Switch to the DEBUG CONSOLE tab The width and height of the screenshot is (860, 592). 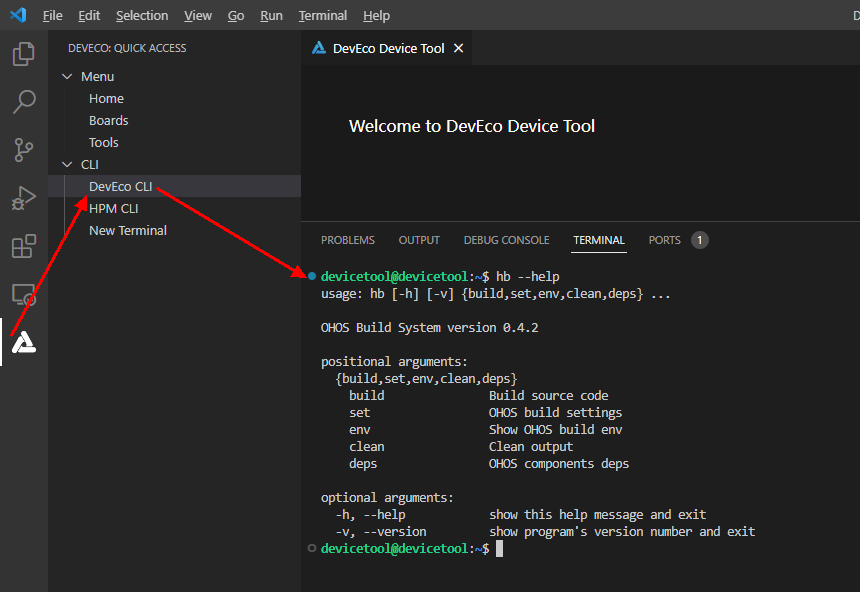(x=506, y=240)
